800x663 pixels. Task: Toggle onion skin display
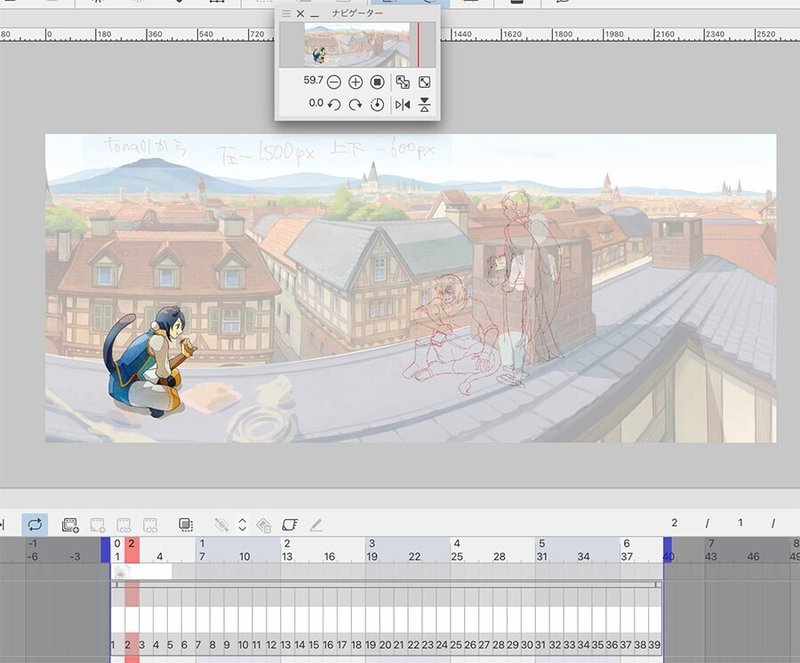[186, 525]
